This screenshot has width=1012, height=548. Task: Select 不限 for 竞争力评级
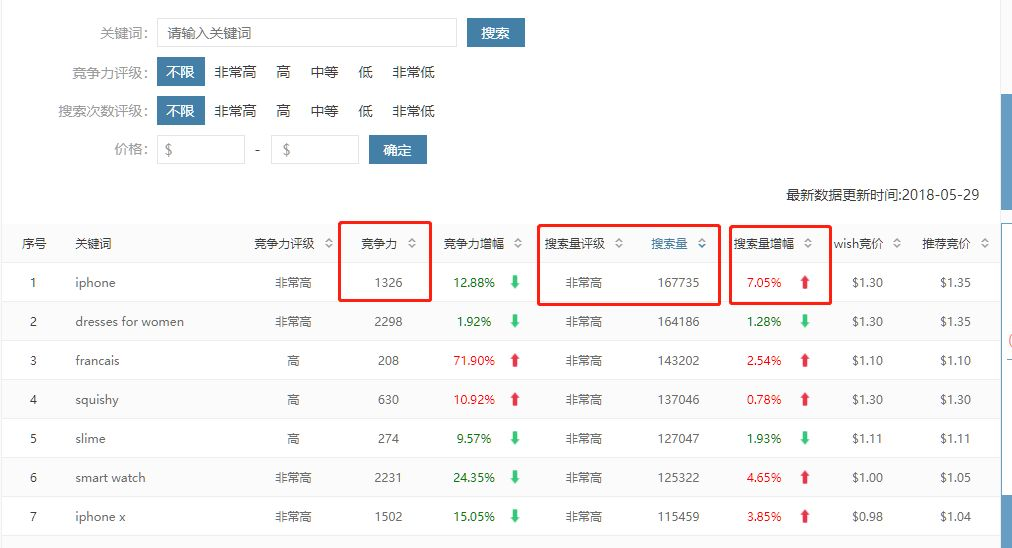[181, 72]
